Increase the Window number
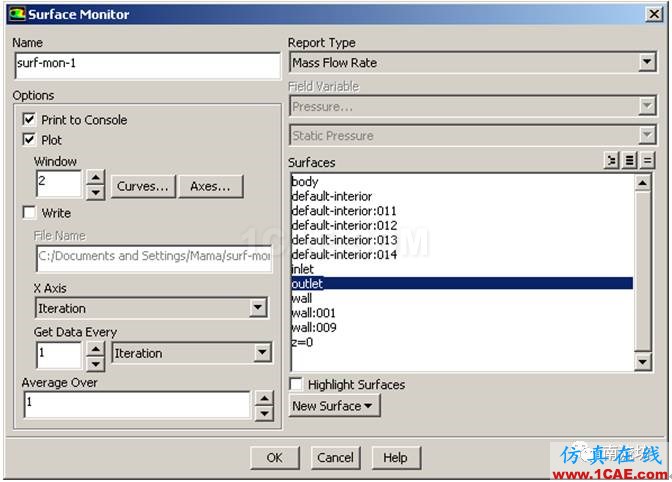672x482 pixels. coord(96,177)
